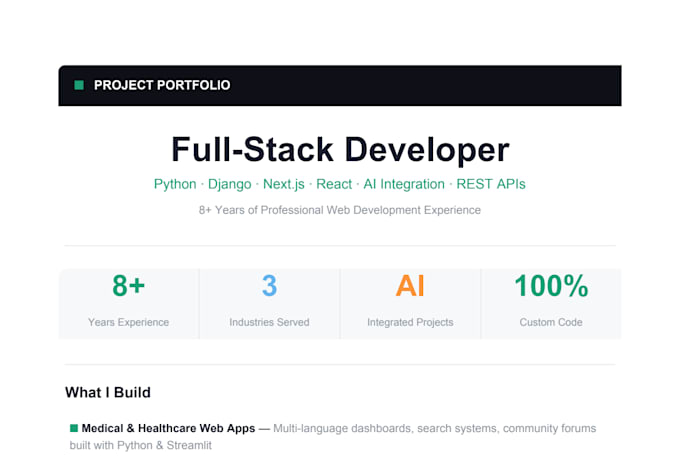Click the What I Build section heading
The image size is (680, 459).
pos(108,393)
